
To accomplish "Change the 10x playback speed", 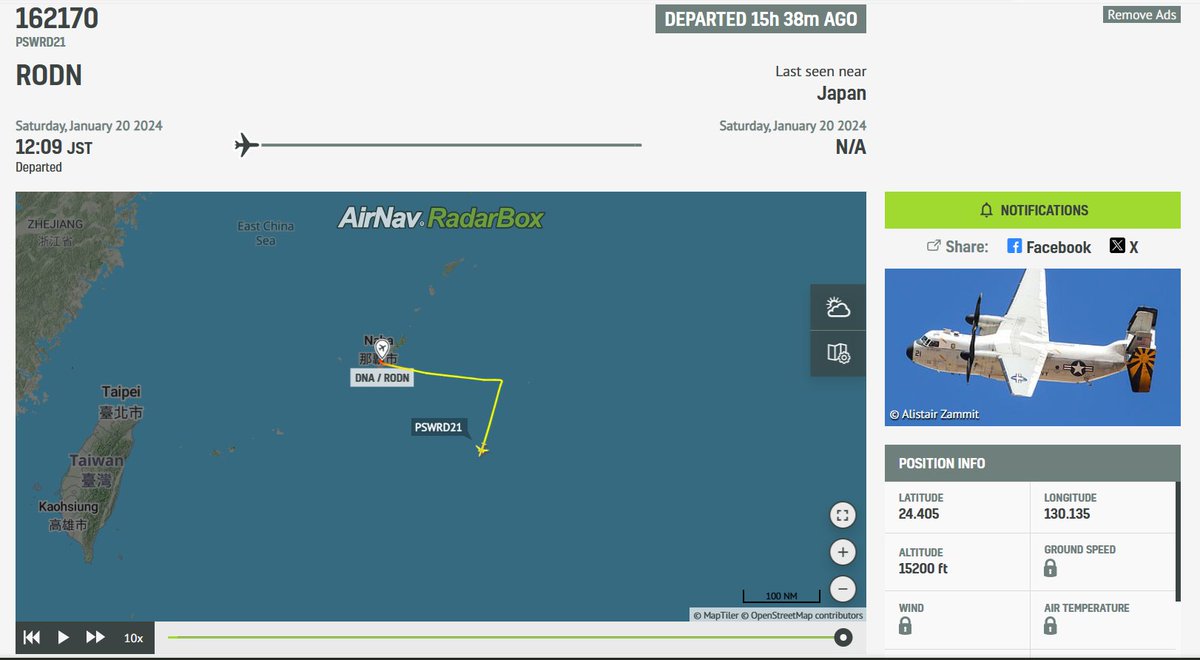I will [133, 638].
